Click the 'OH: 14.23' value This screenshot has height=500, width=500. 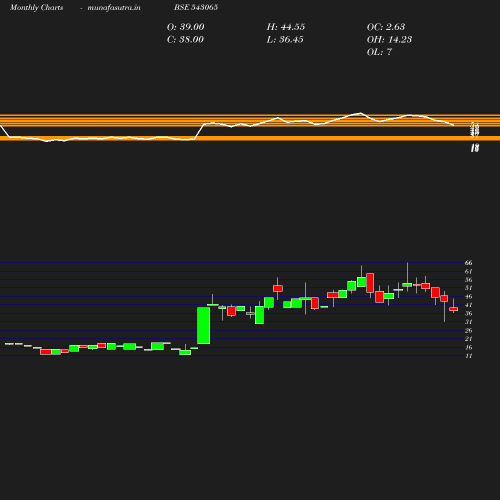pyautogui.click(x=389, y=40)
